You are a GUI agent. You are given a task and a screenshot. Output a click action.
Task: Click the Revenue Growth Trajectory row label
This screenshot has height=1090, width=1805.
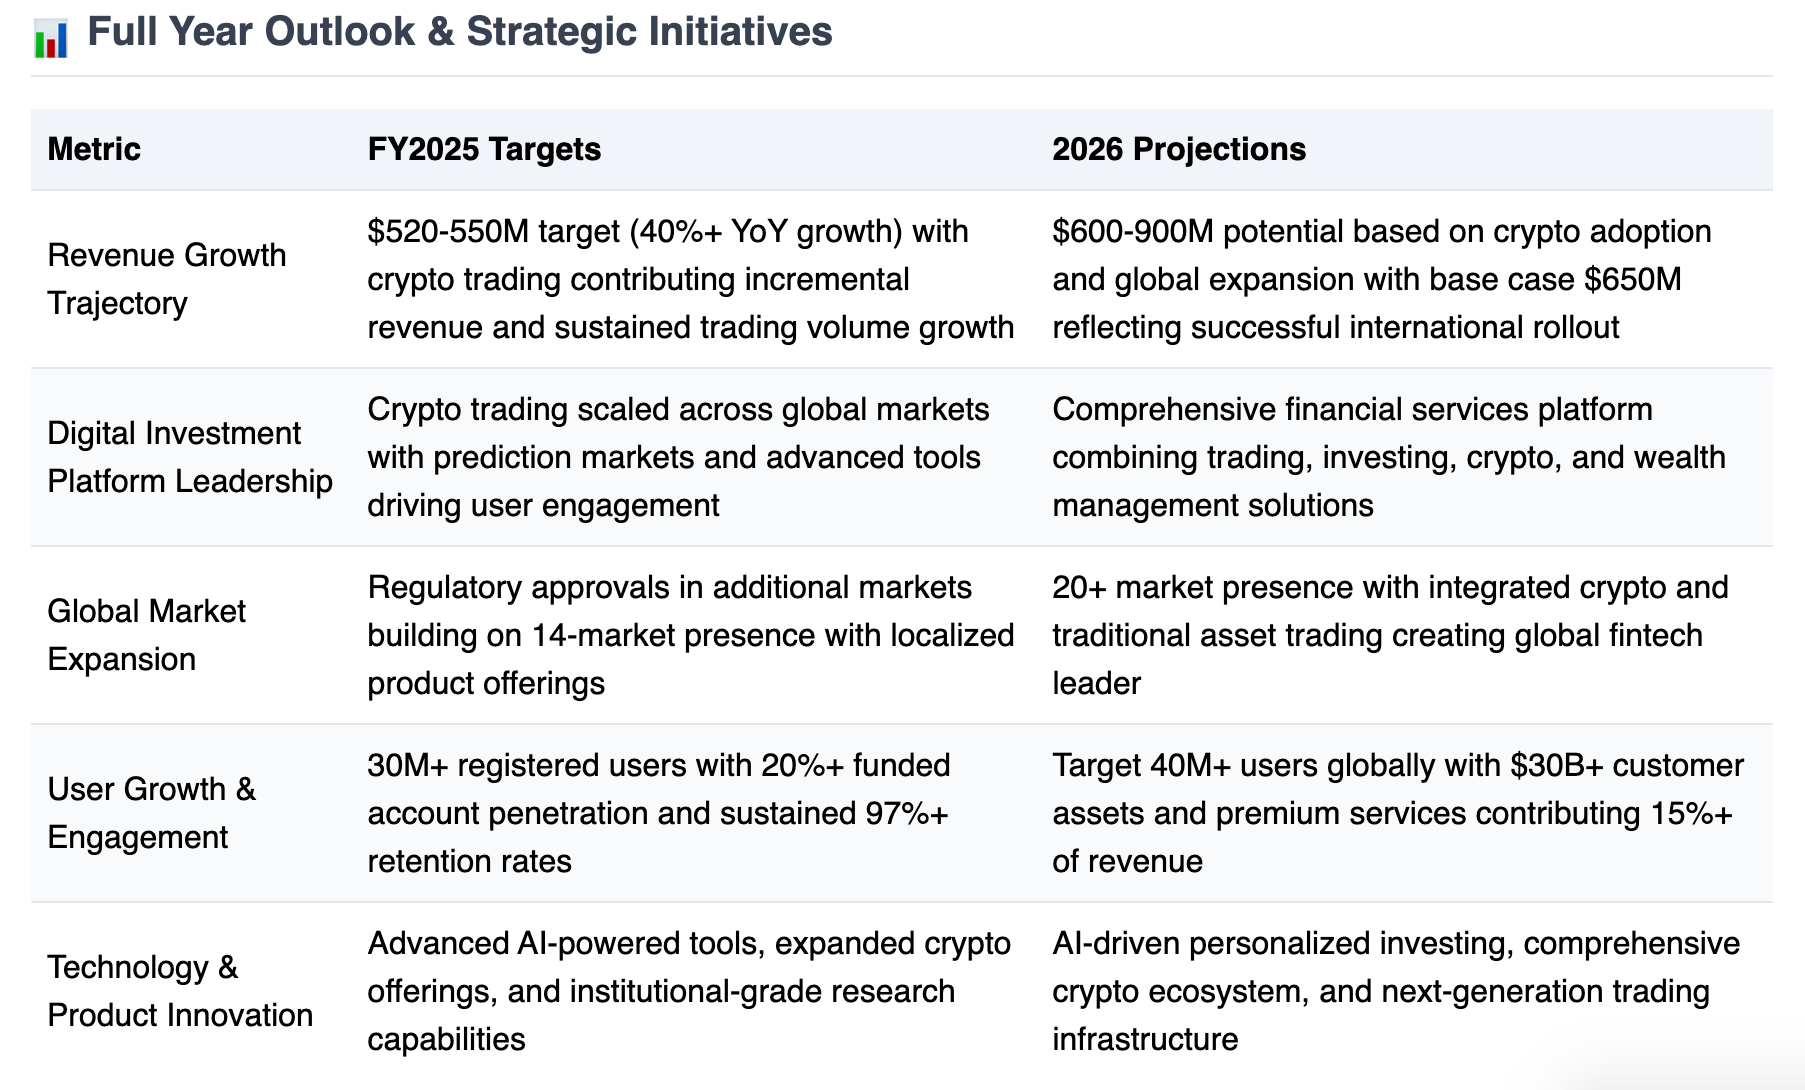(167, 279)
